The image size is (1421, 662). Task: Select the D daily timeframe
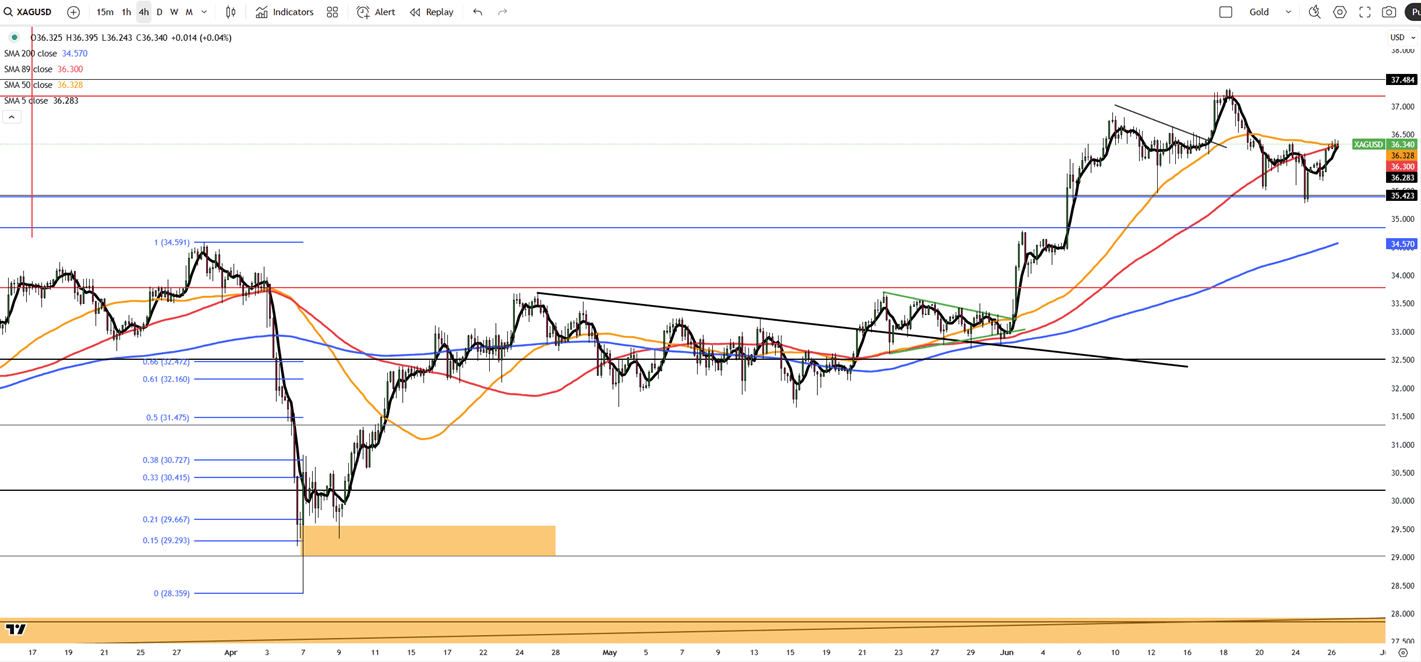pos(159,12)
